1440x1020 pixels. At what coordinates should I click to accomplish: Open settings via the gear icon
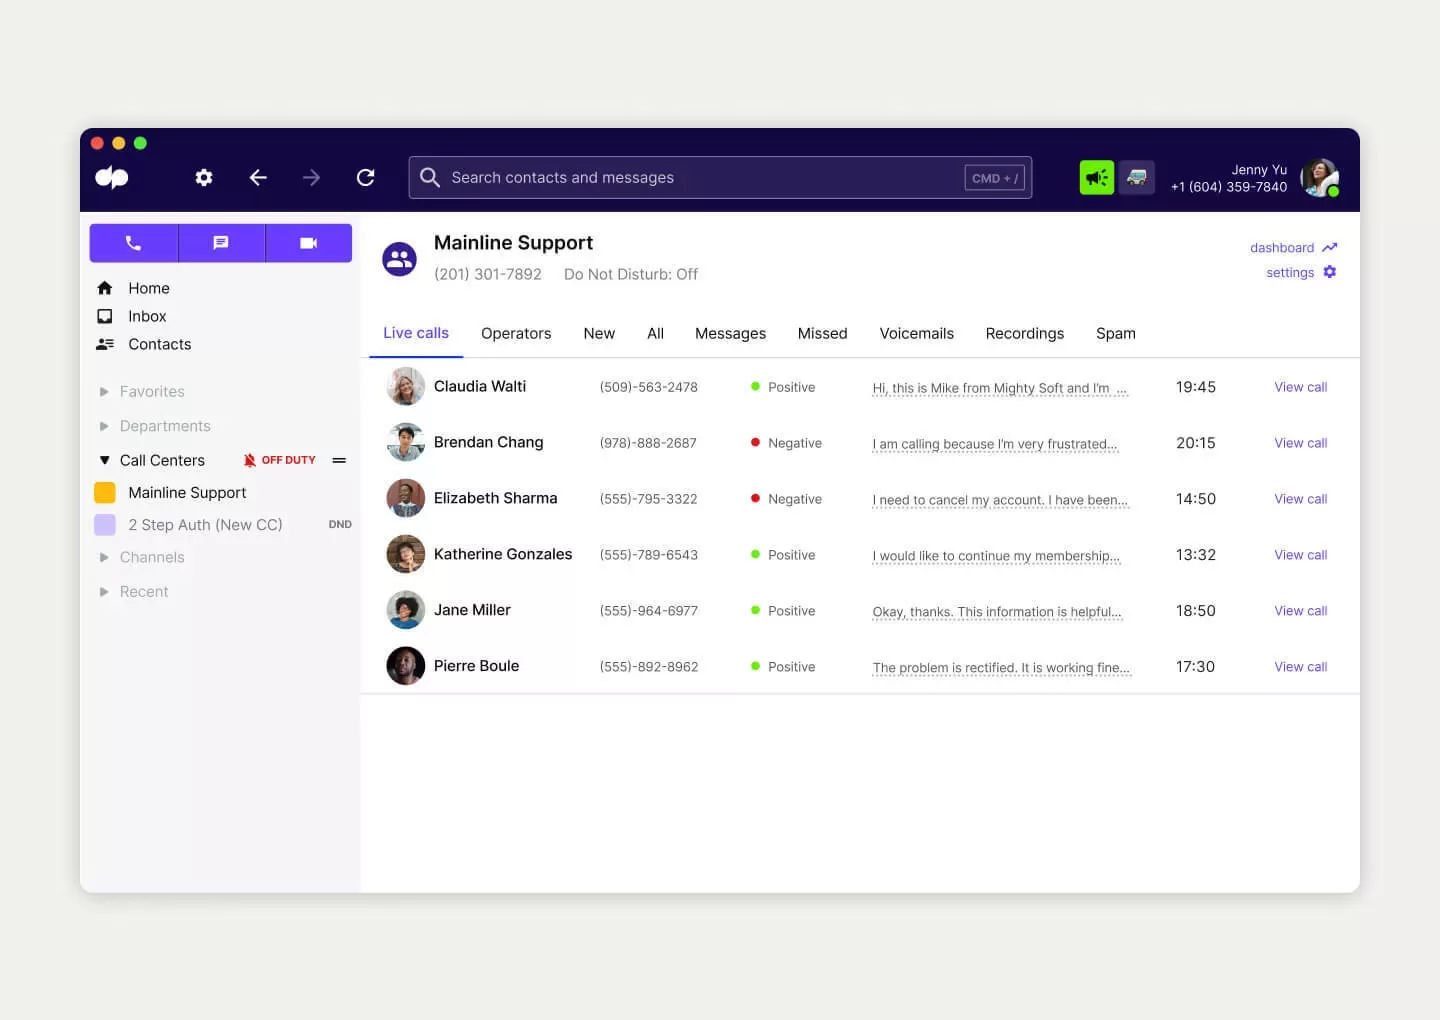[x=204, y=177]
